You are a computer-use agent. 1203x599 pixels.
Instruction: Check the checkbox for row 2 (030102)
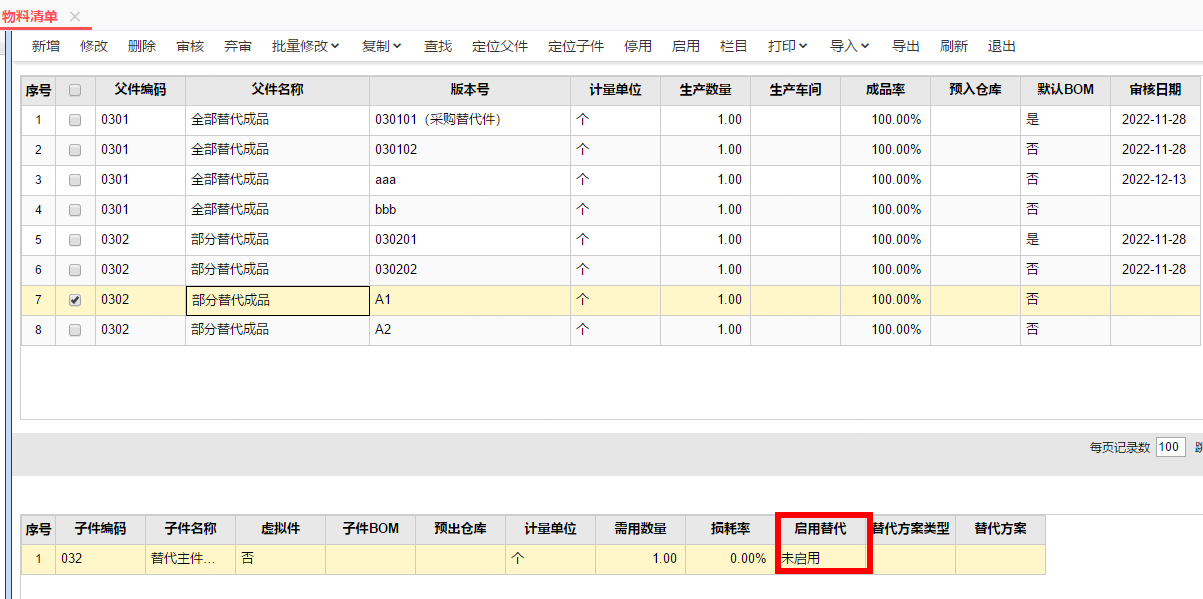75,150
